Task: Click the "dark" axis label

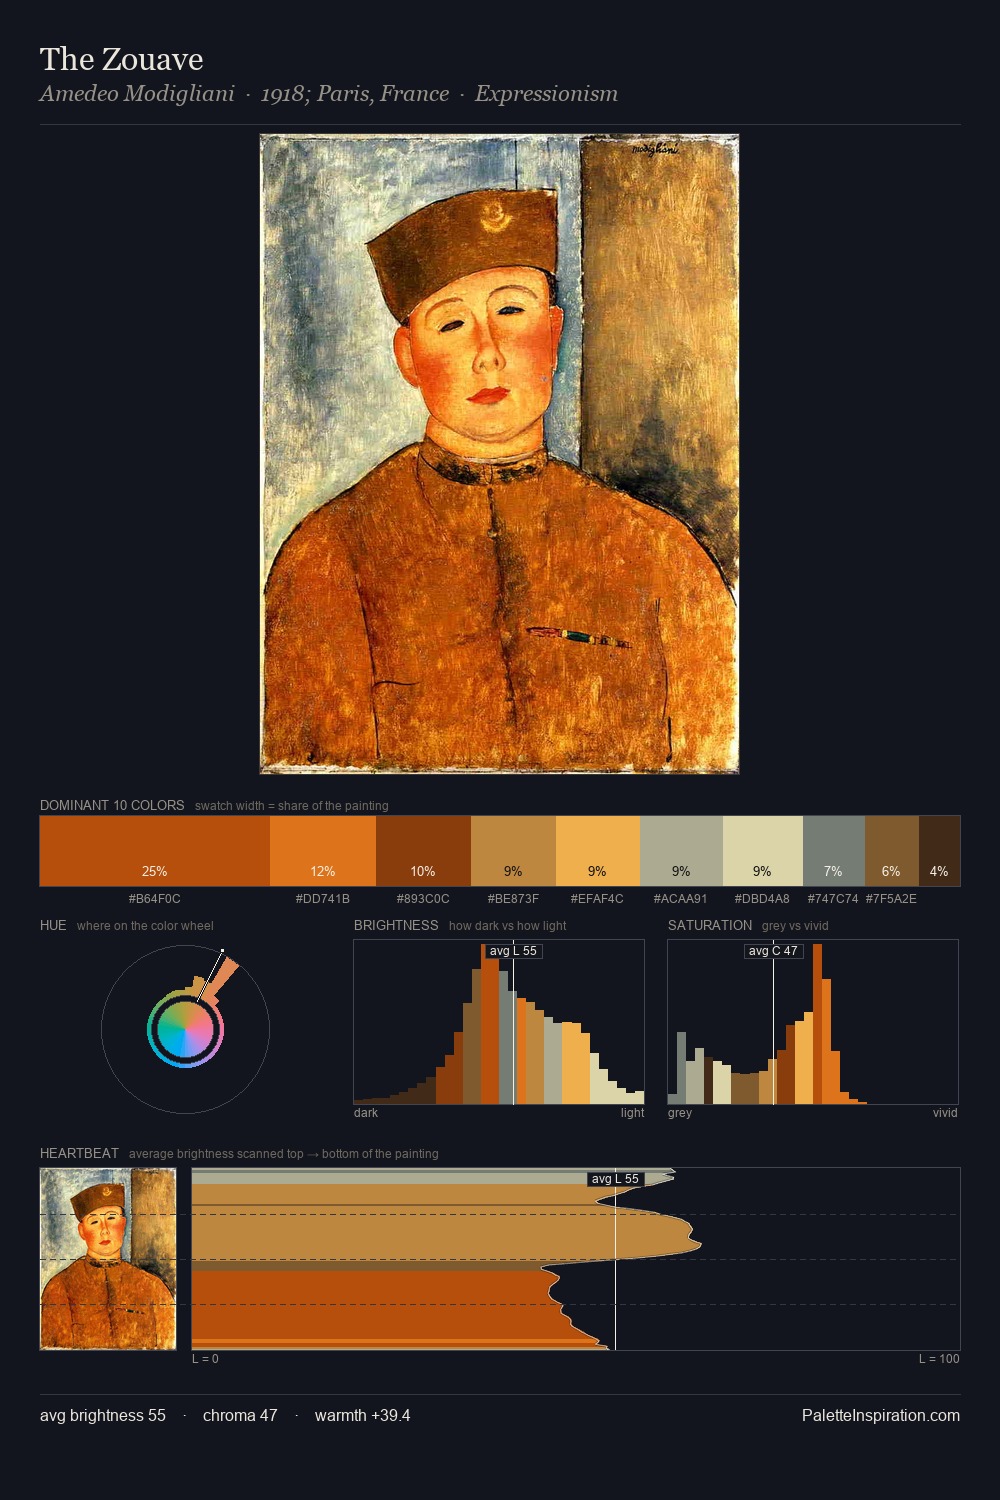Action: coord(366,1113)
